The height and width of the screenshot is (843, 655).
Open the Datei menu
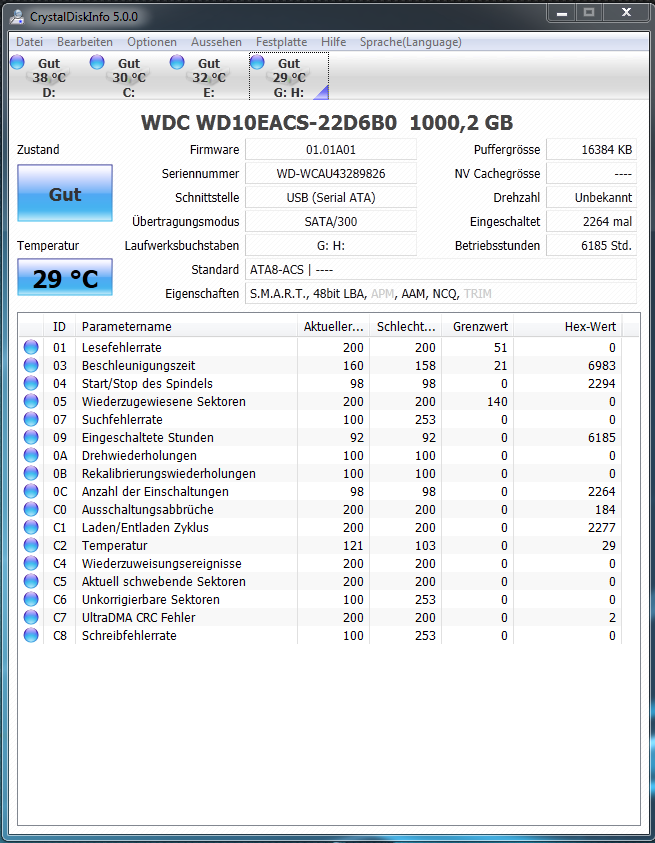(x=29, y=42)
